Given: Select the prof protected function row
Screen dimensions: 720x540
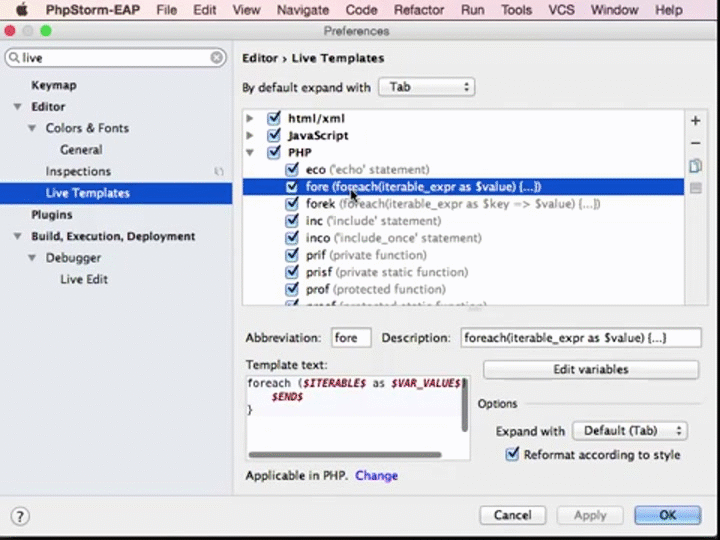Looking at the screenshot, I should coord(463,289).
